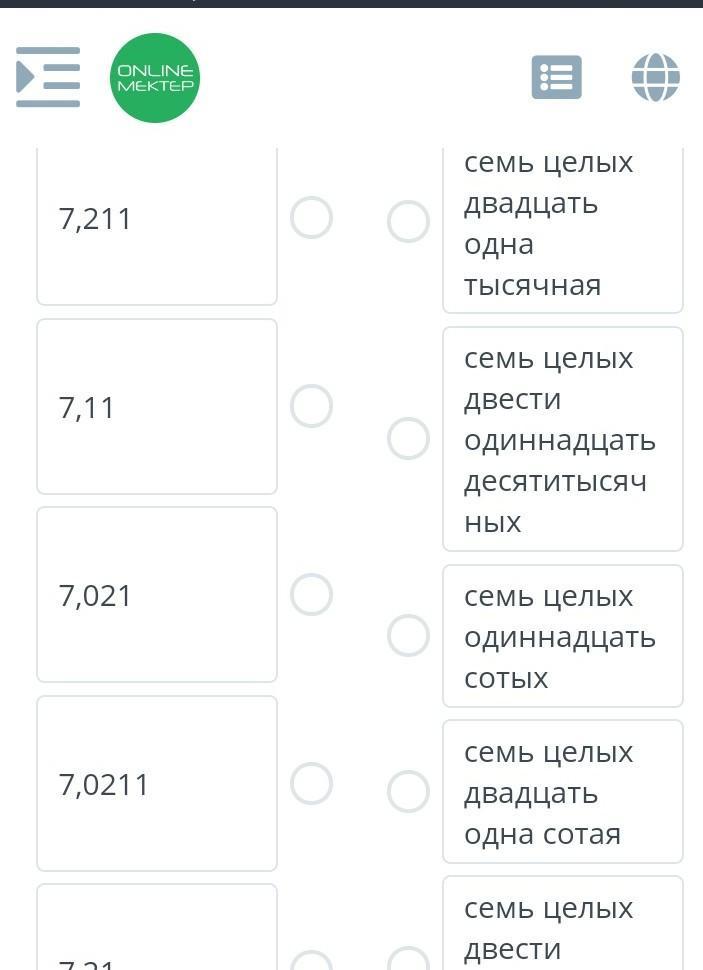Click the 7,021 number card
The image size is (703, 970).
coord(157,594)
